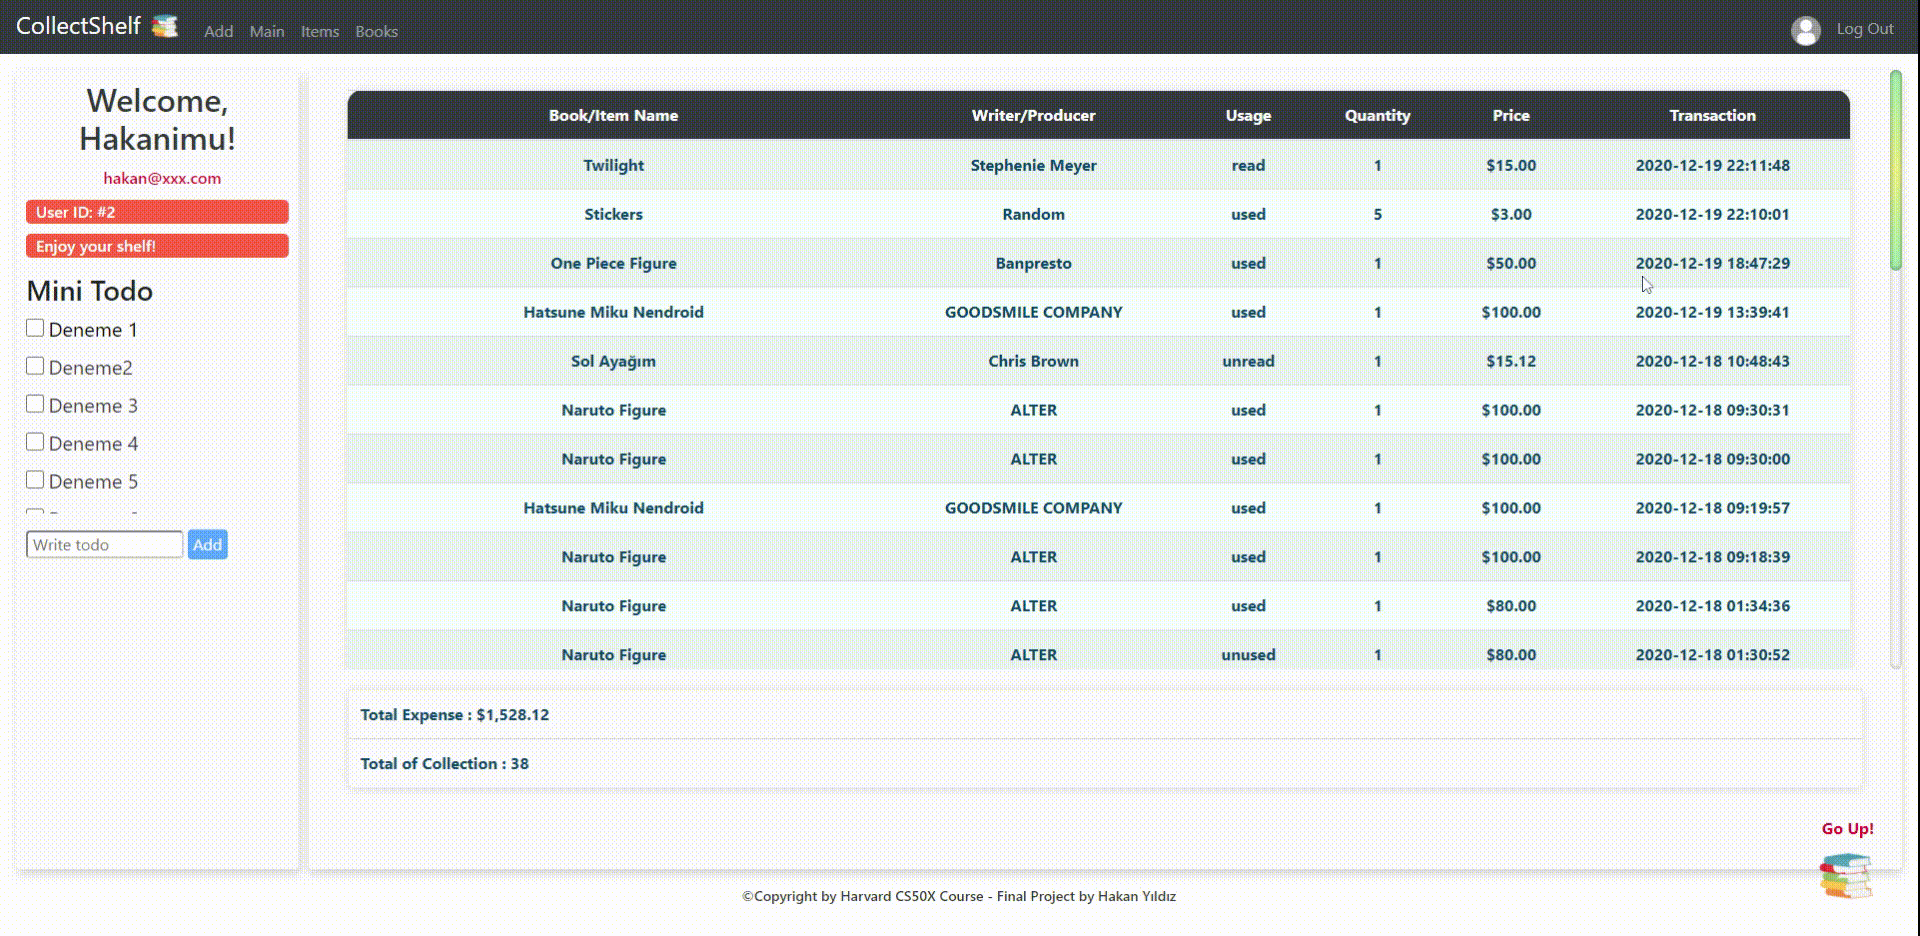
Task: Click the Price column header
Action: point(1511,115)
